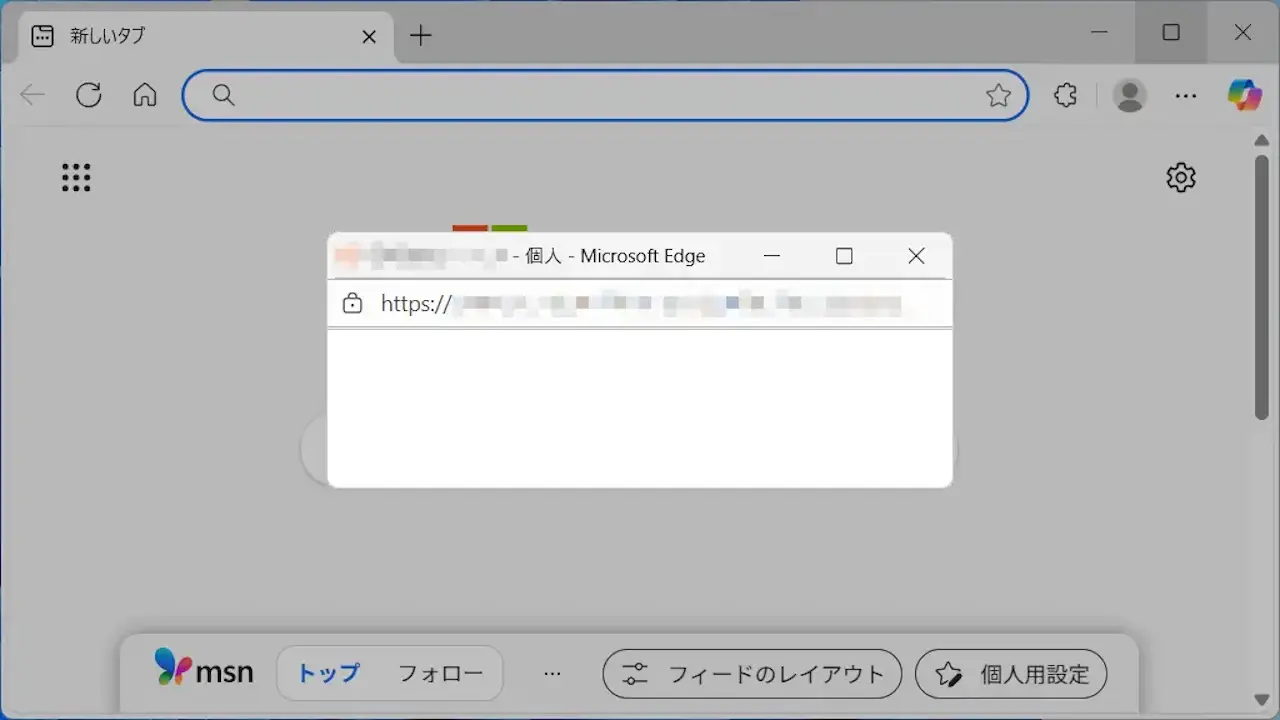Screen dimensions: 1280x720
Task: Click the back navigation arrow
Action: pos(32,95)
